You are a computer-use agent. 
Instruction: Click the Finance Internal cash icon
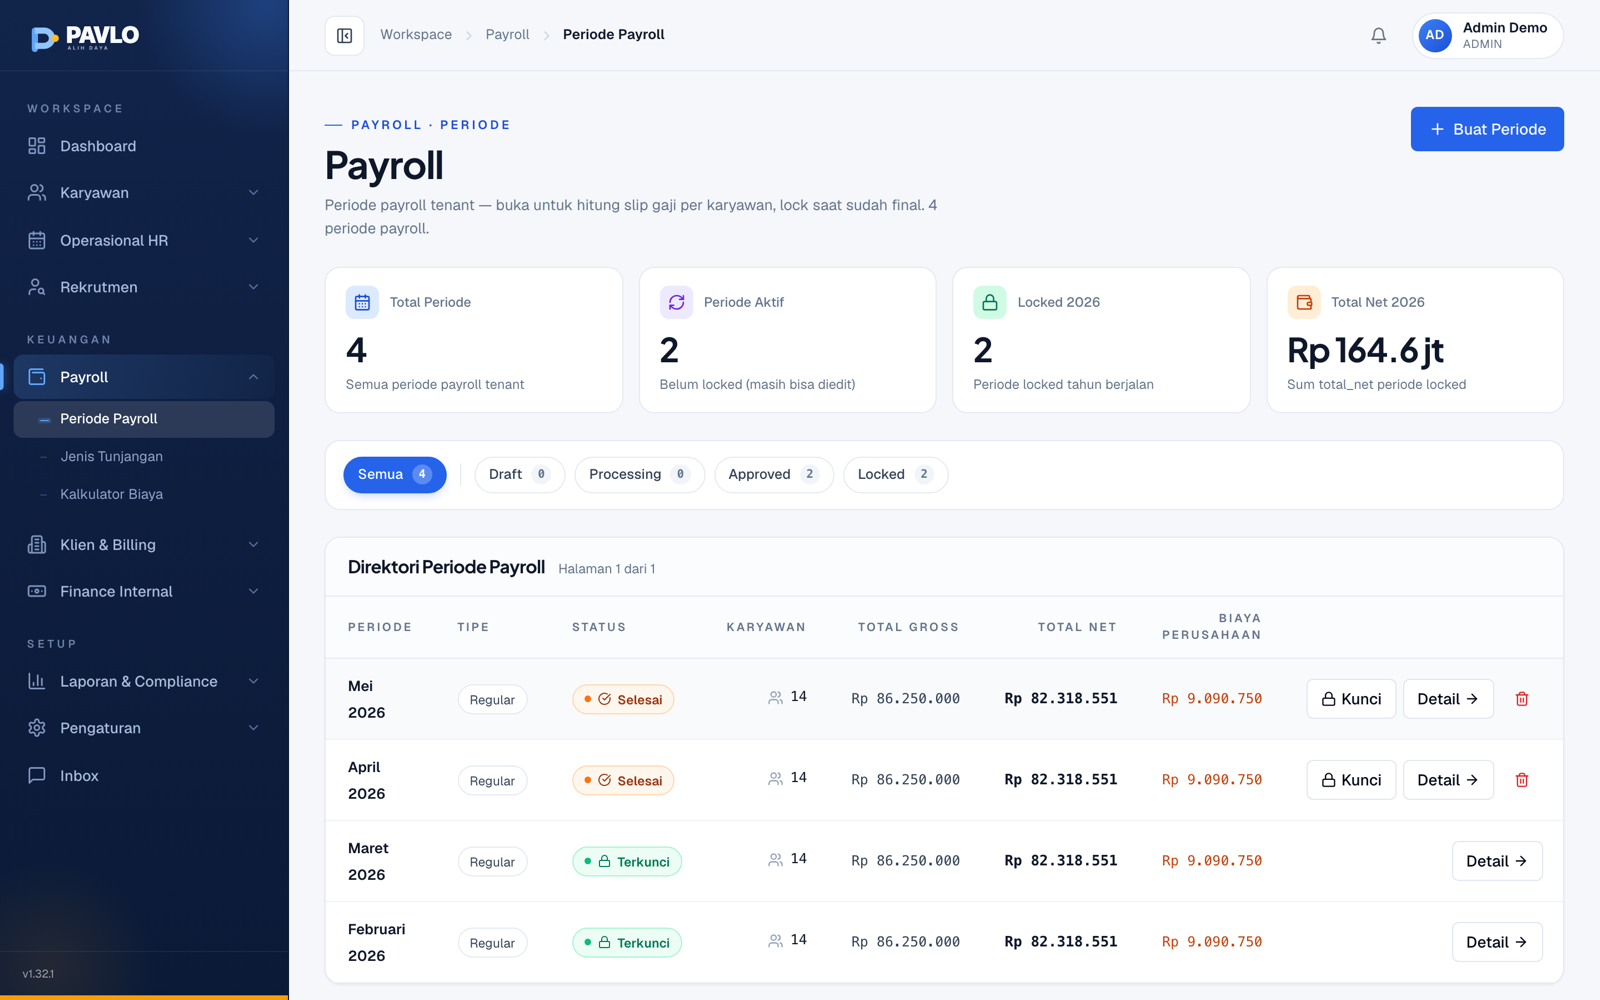click(37, 592)
